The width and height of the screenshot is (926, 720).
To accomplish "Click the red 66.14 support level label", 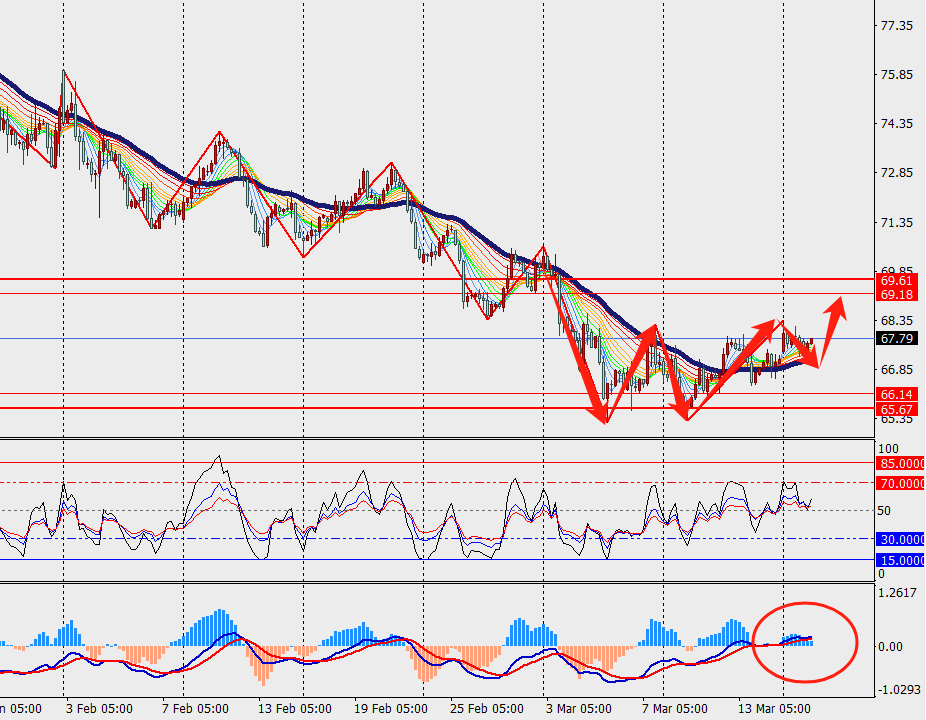I will 898,395.
